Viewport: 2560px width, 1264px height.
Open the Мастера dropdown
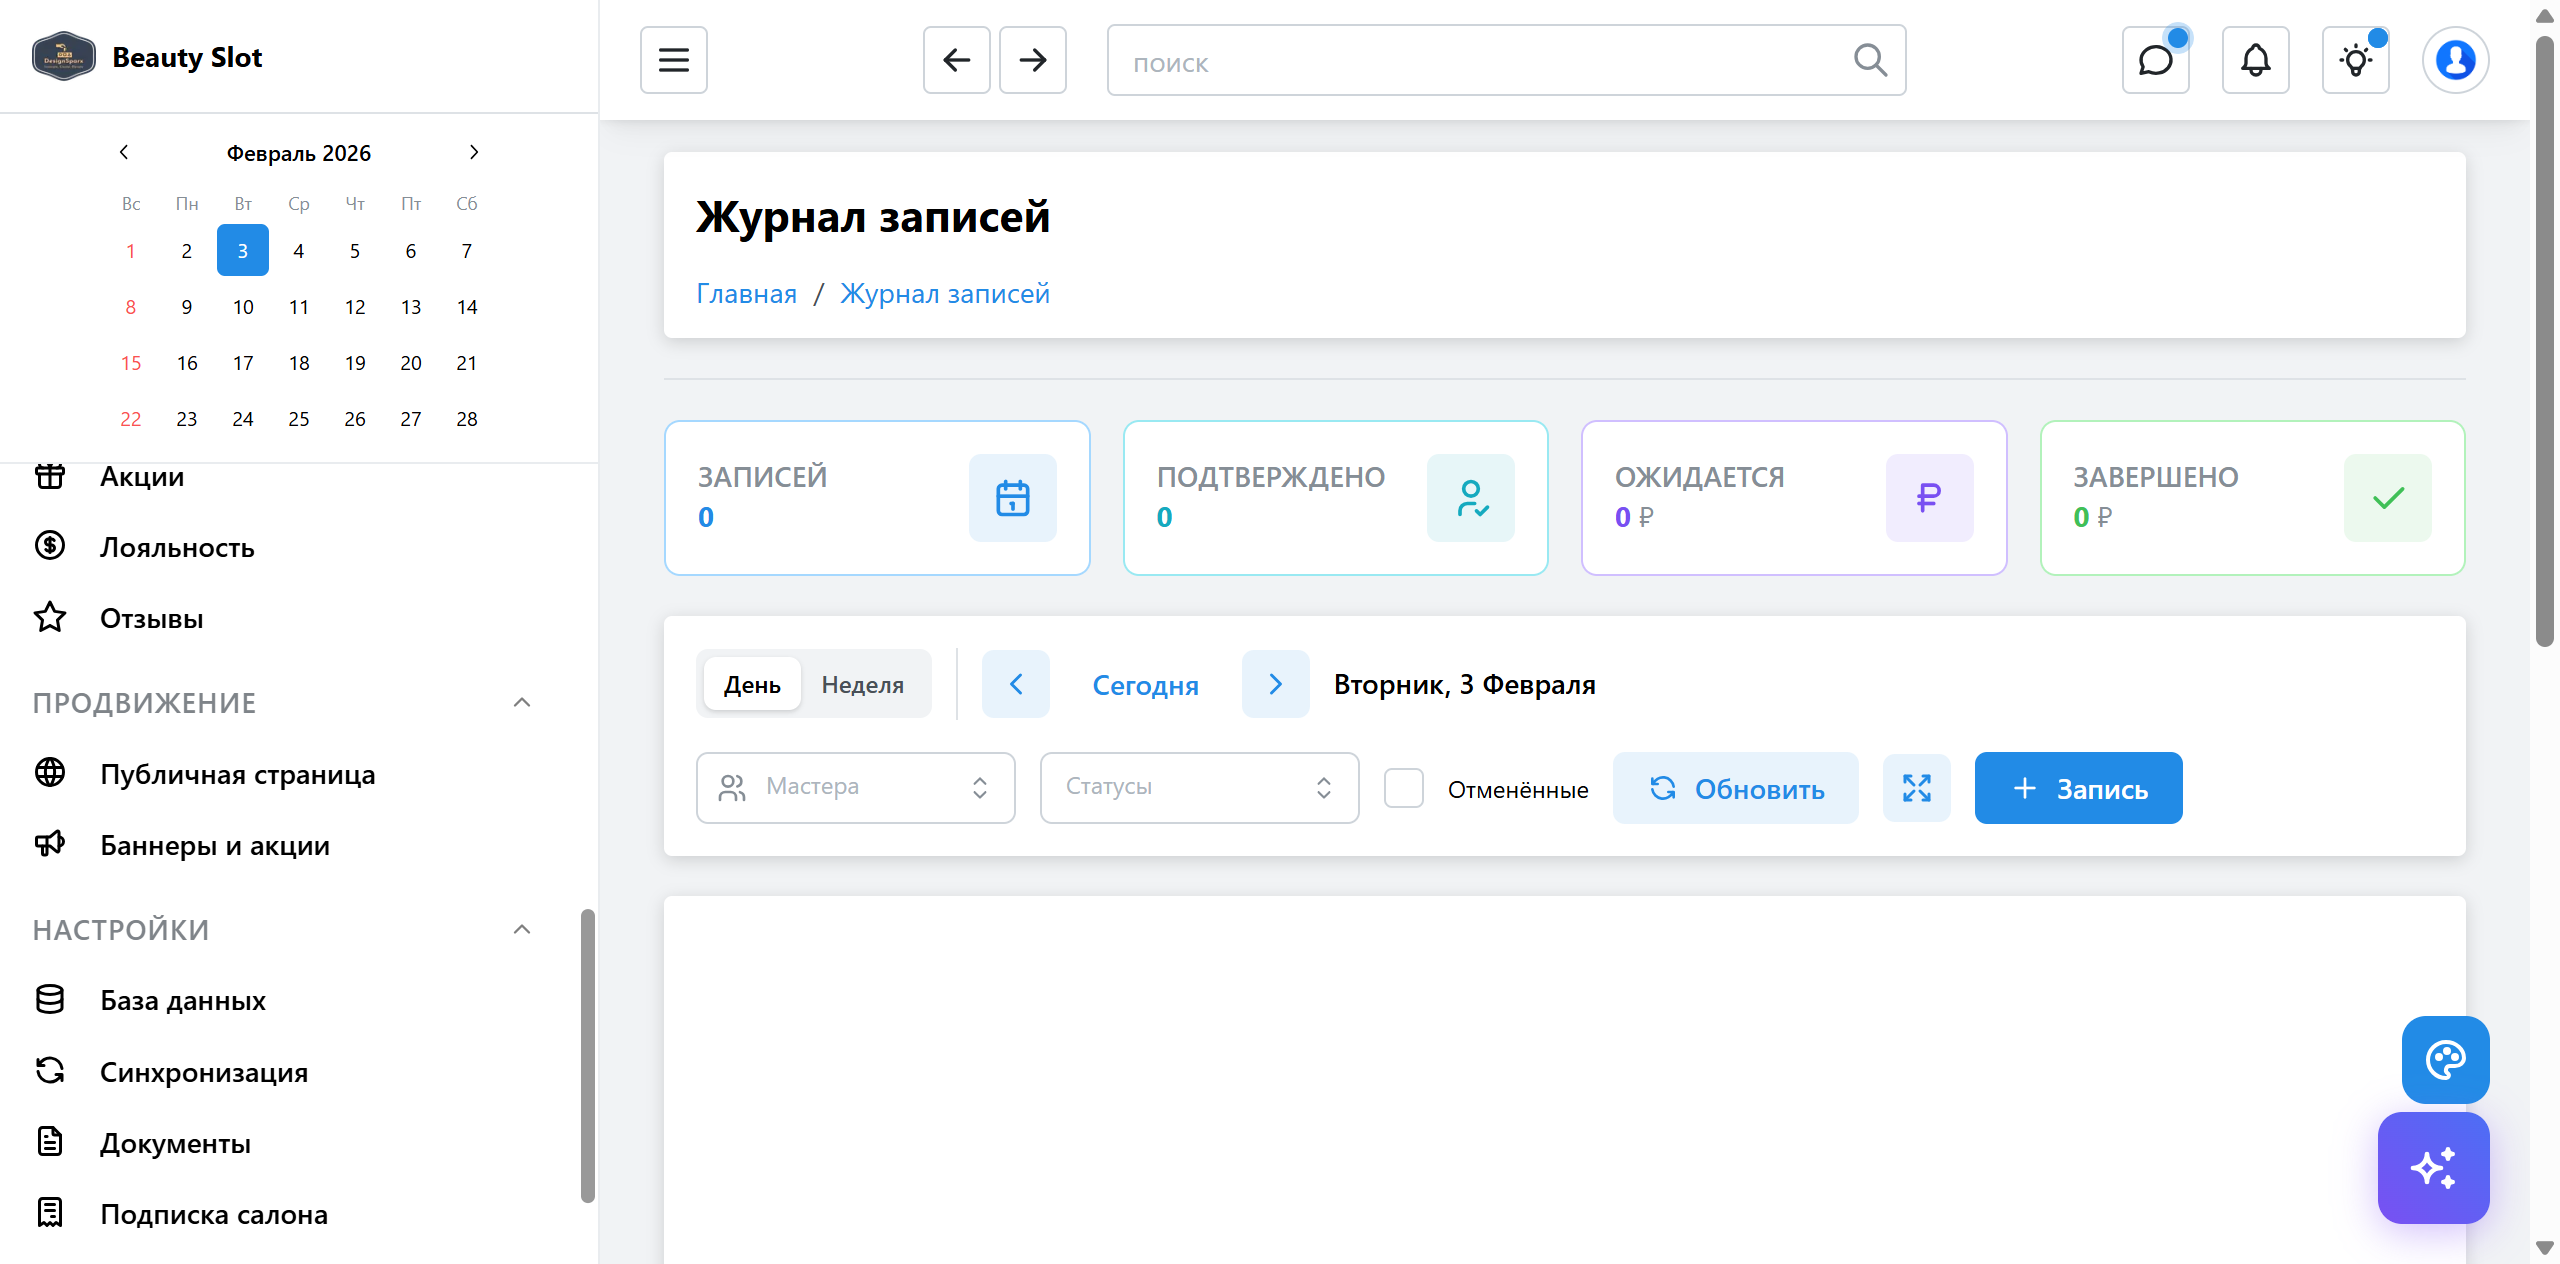pos(855,788)
